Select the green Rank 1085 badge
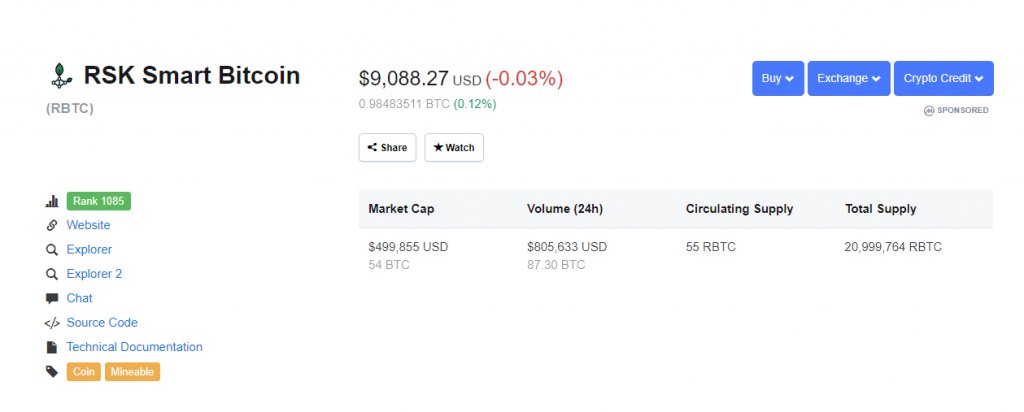 (x=99, y=201)
